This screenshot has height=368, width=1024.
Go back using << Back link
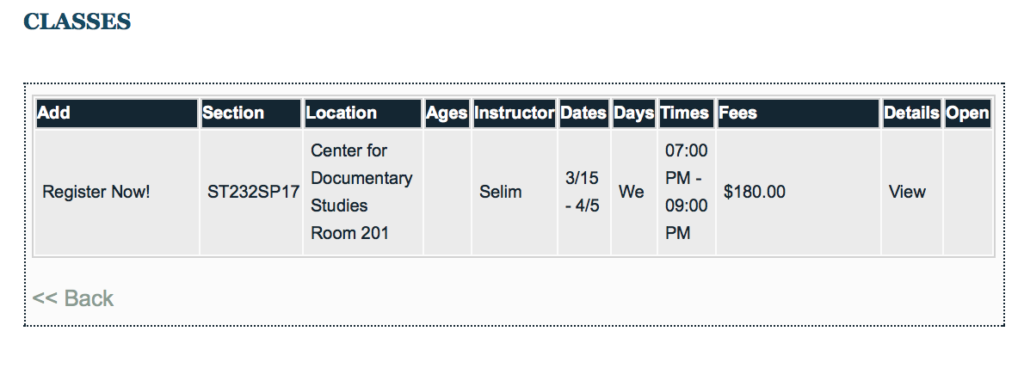(73, 298)
